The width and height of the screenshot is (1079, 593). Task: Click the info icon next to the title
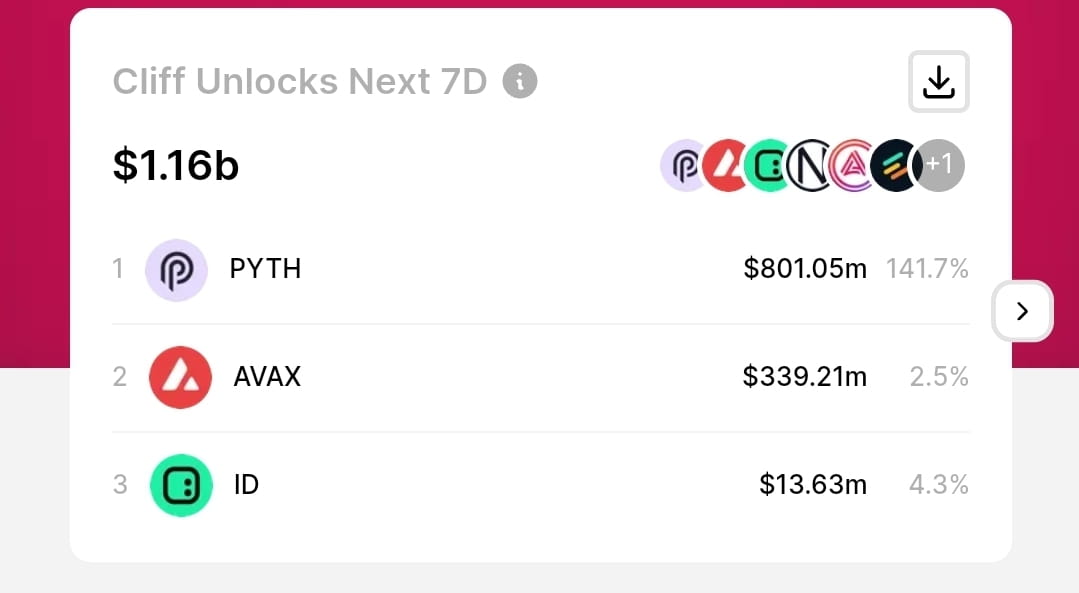[519, 83]
